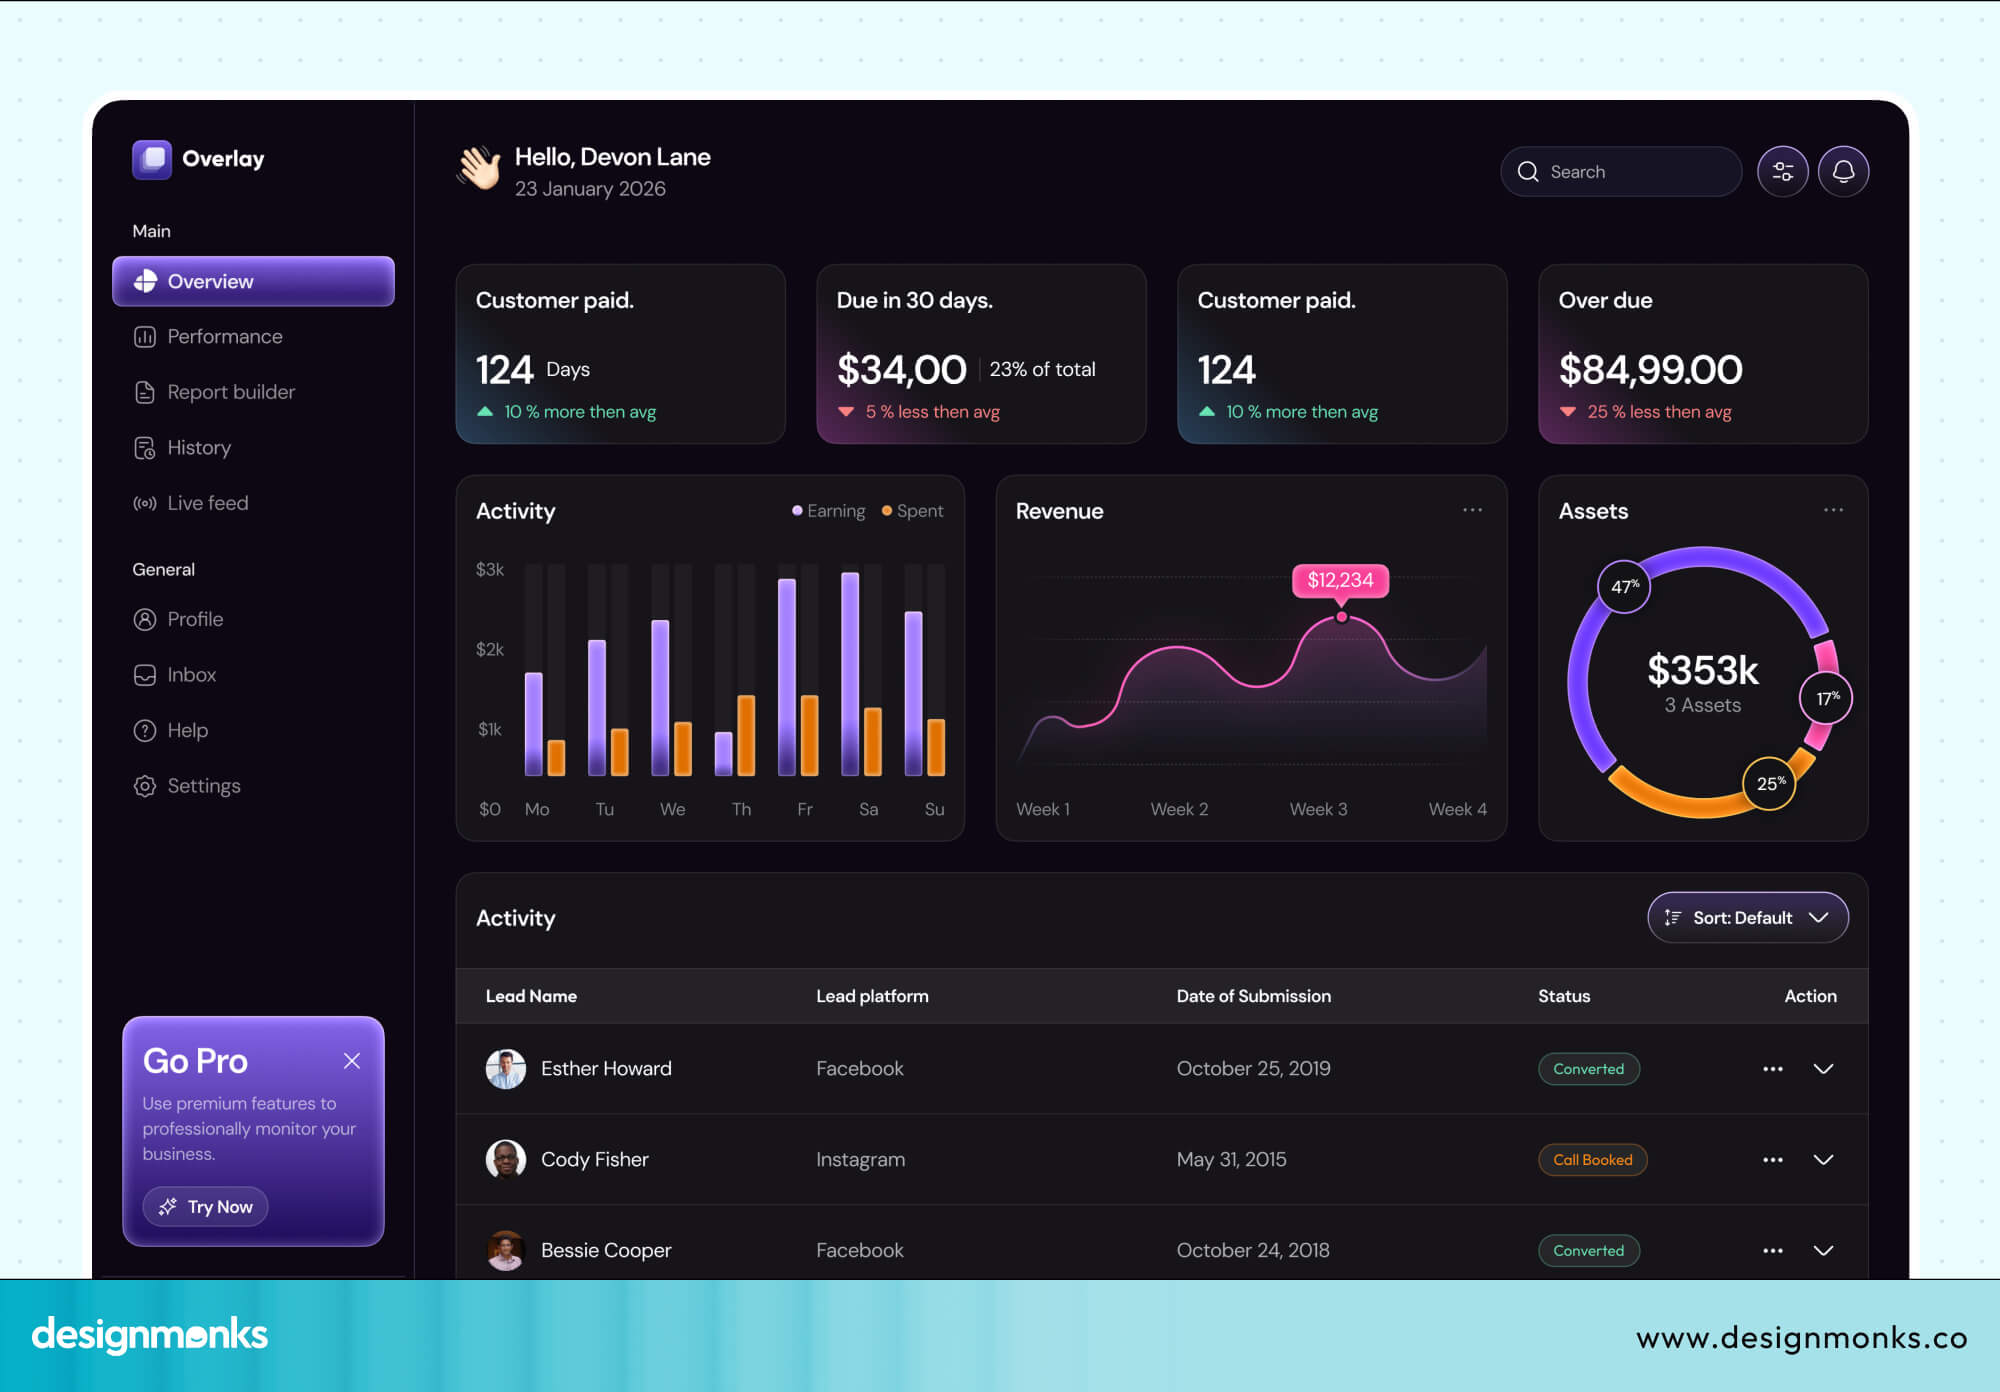Screen dimensions: 2000x1392
Task: Open the Revenue card options menu
Action: pyautogui.click(x=1472, y=510)
